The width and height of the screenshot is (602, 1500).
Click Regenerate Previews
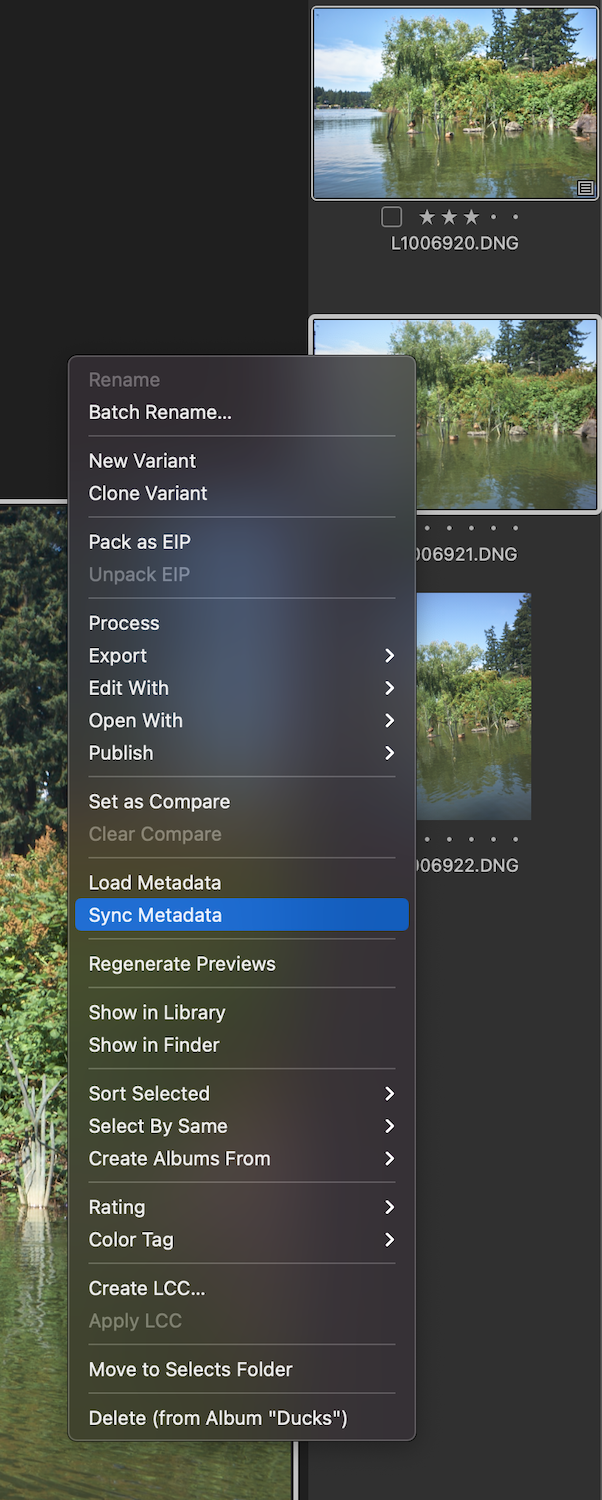coord(182,964)
